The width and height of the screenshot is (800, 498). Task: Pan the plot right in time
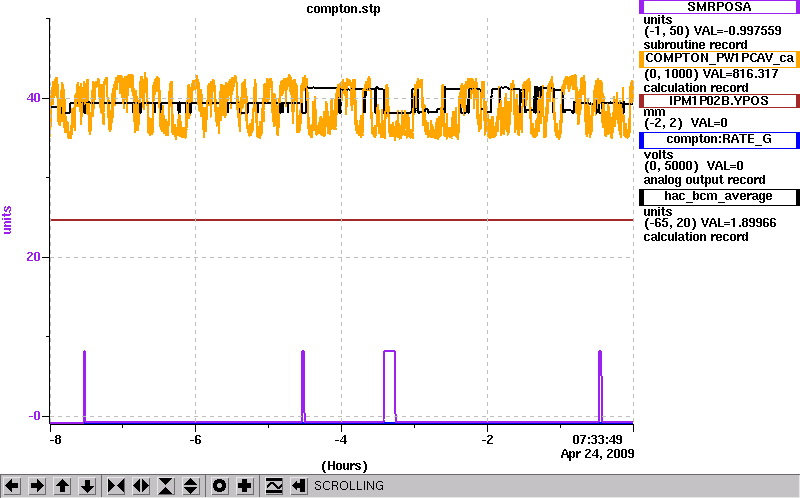point(37,486)
